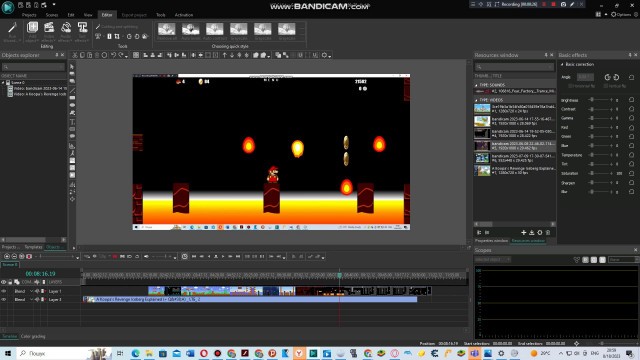The height and width of the screenshot is (360, 640).
Task: Apply the Remove all quick style
Action: click(167, 32)
